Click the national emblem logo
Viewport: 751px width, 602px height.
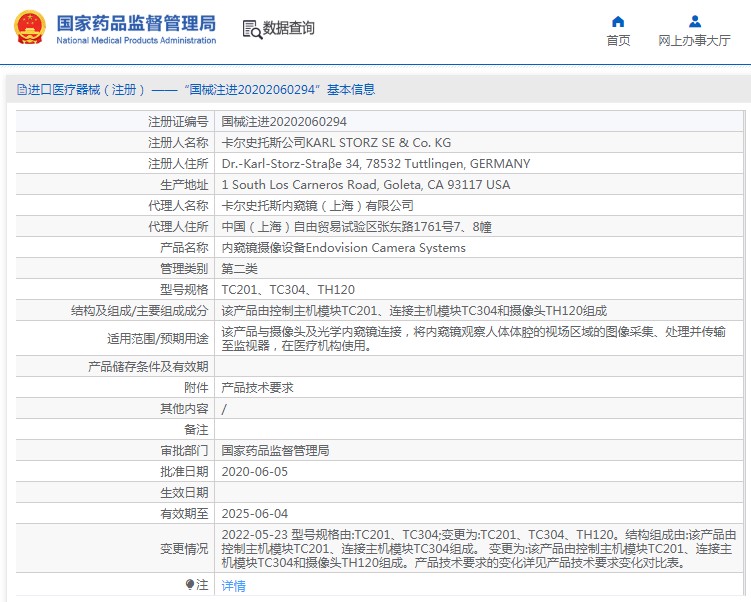pos(30,27)
